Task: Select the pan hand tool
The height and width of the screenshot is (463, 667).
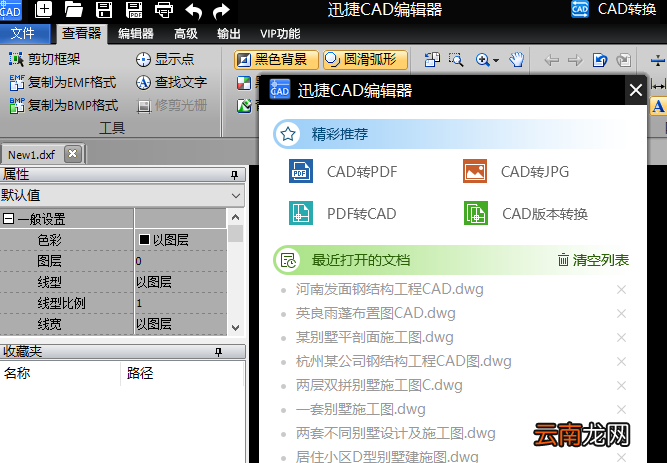Action: point(517,60)
